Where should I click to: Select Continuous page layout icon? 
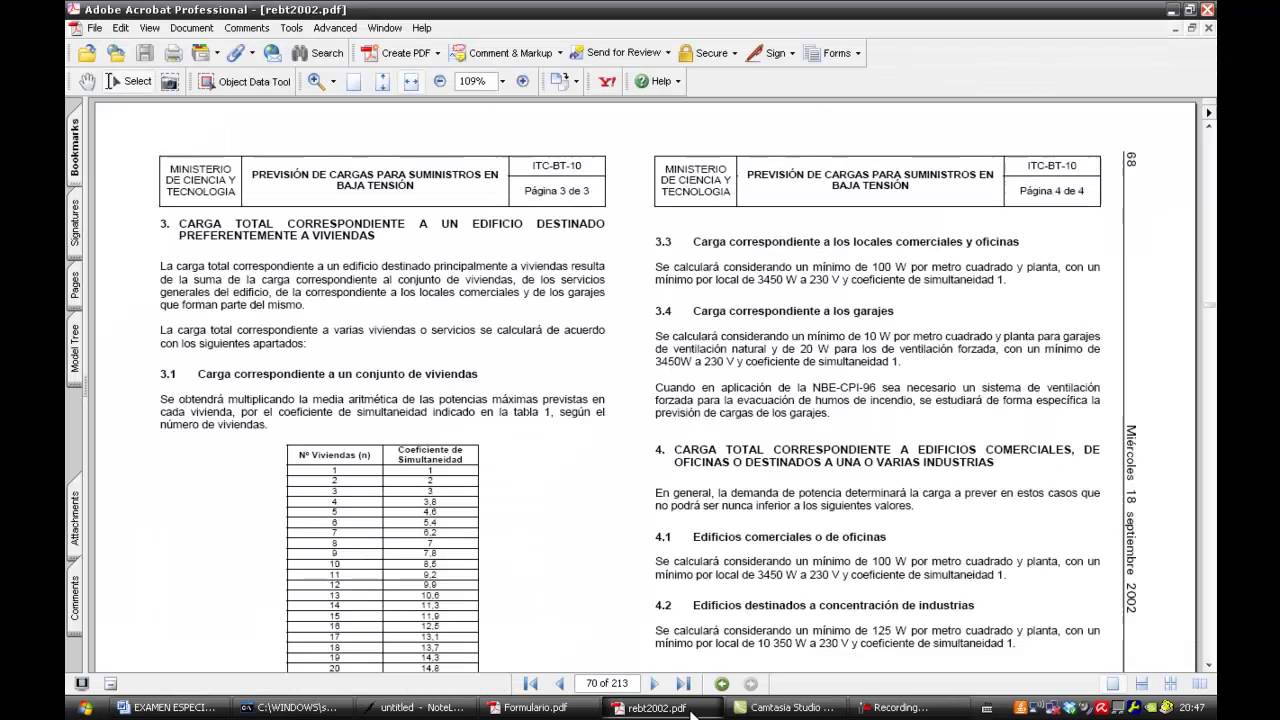[x=1141, y=684]
